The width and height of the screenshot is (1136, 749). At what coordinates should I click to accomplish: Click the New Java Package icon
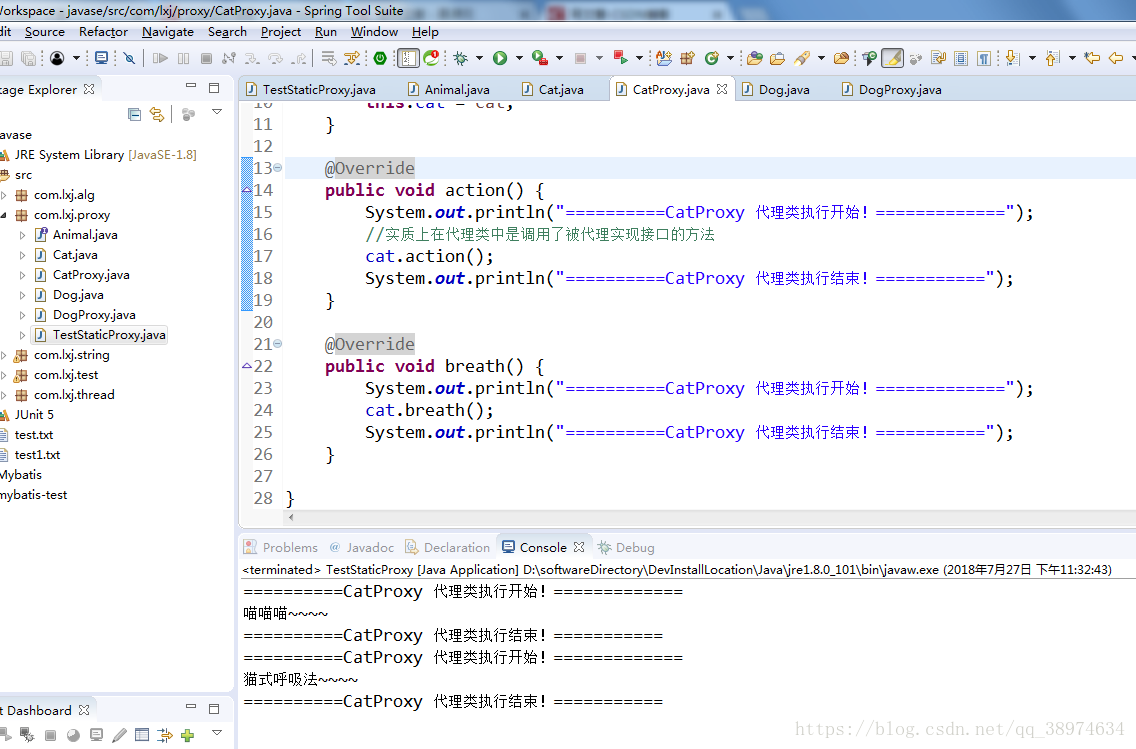click(x=687, y=58)
